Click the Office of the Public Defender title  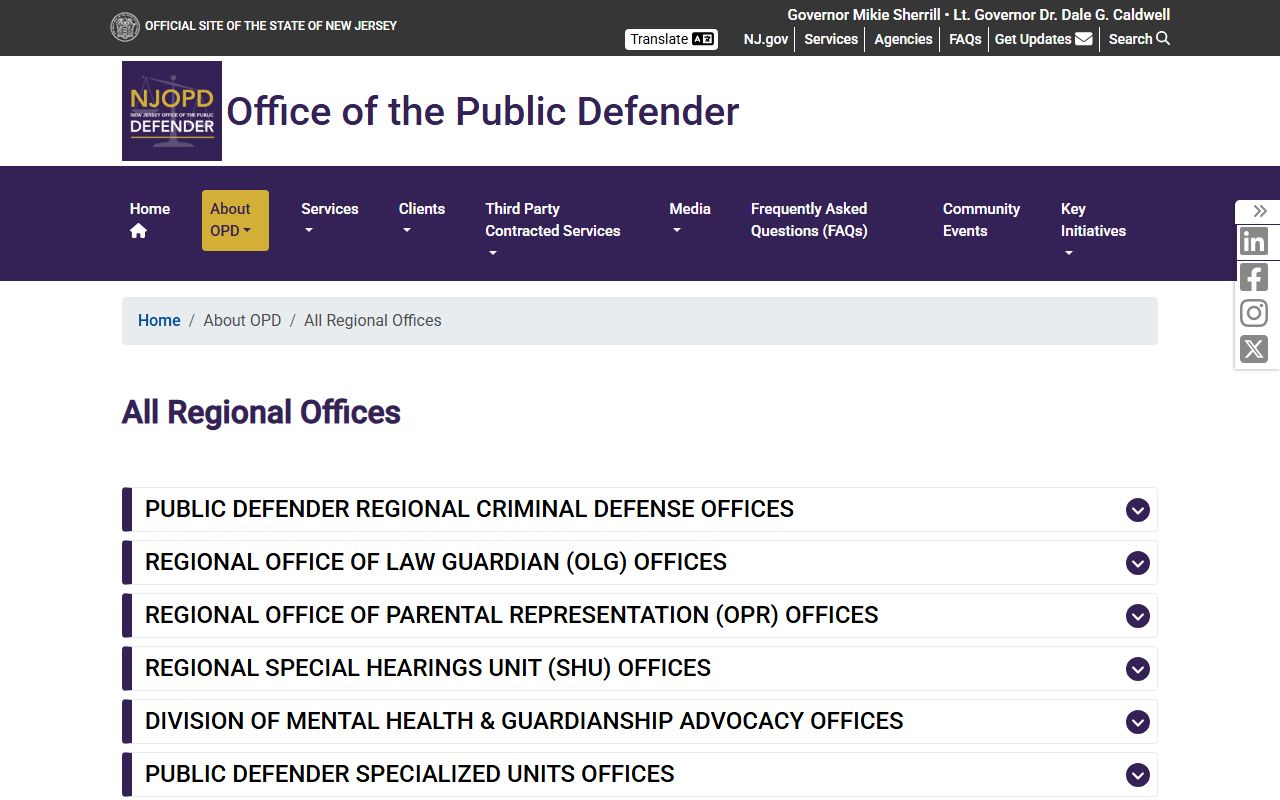483,111
